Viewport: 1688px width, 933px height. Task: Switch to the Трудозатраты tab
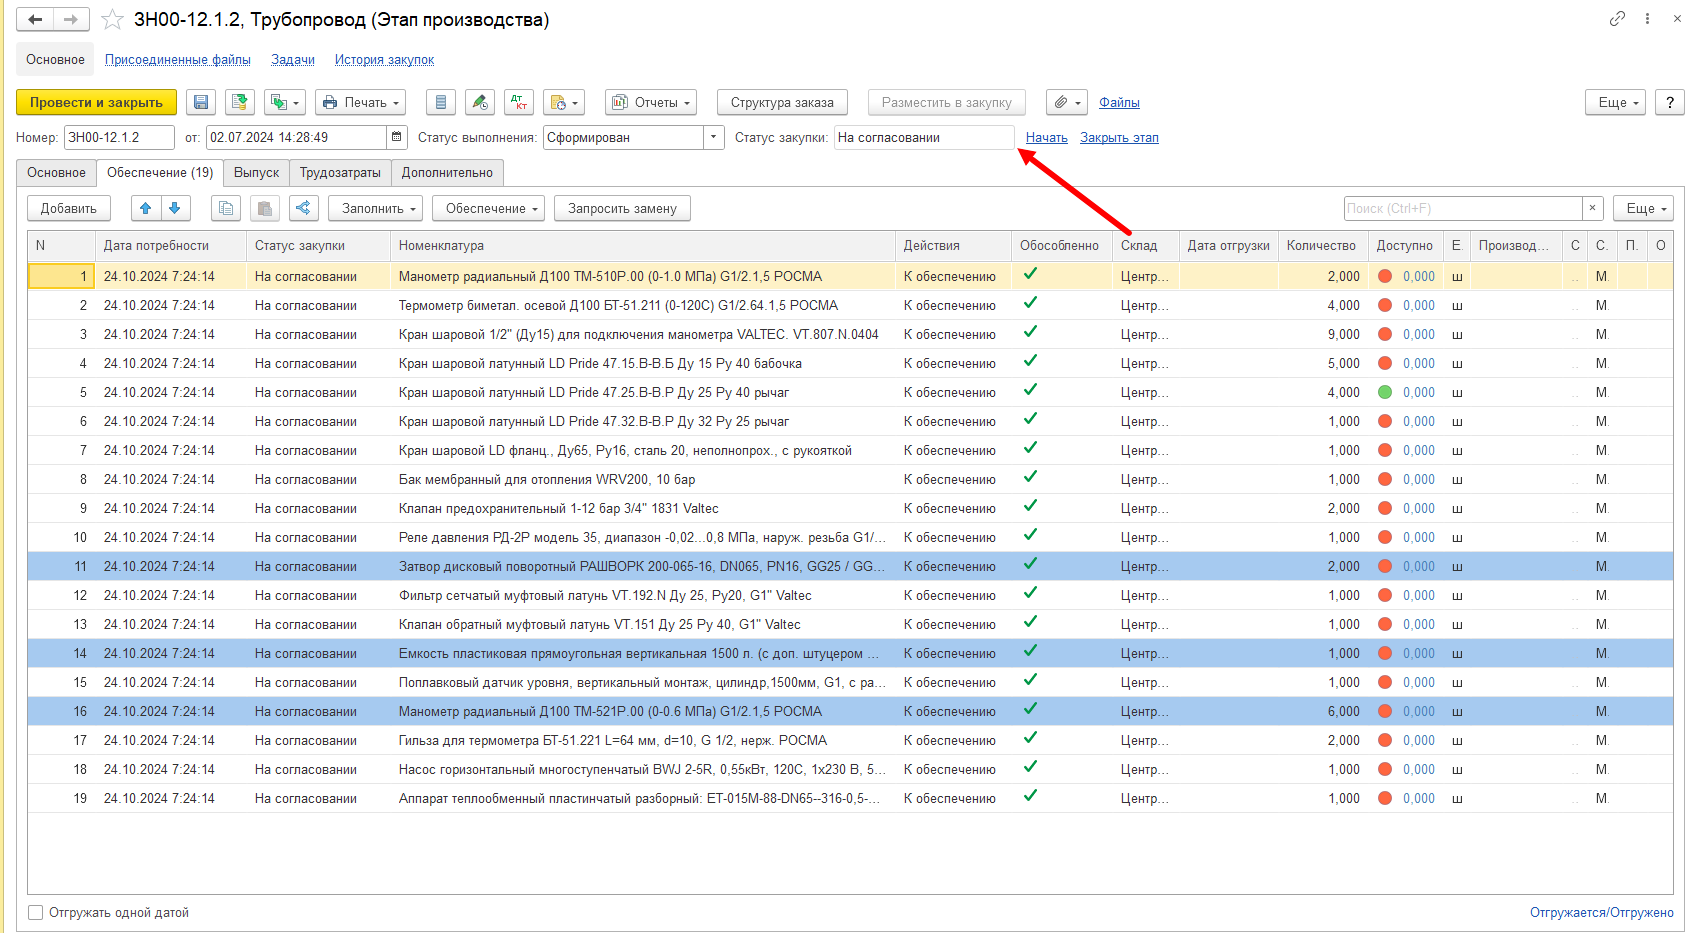point(340,173)
